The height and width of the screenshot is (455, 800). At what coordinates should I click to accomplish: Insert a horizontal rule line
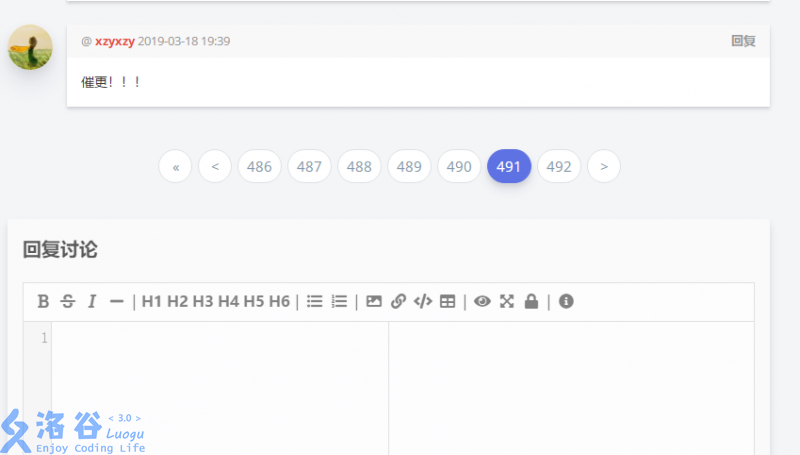pyautogui.click(x=116, y=301)
